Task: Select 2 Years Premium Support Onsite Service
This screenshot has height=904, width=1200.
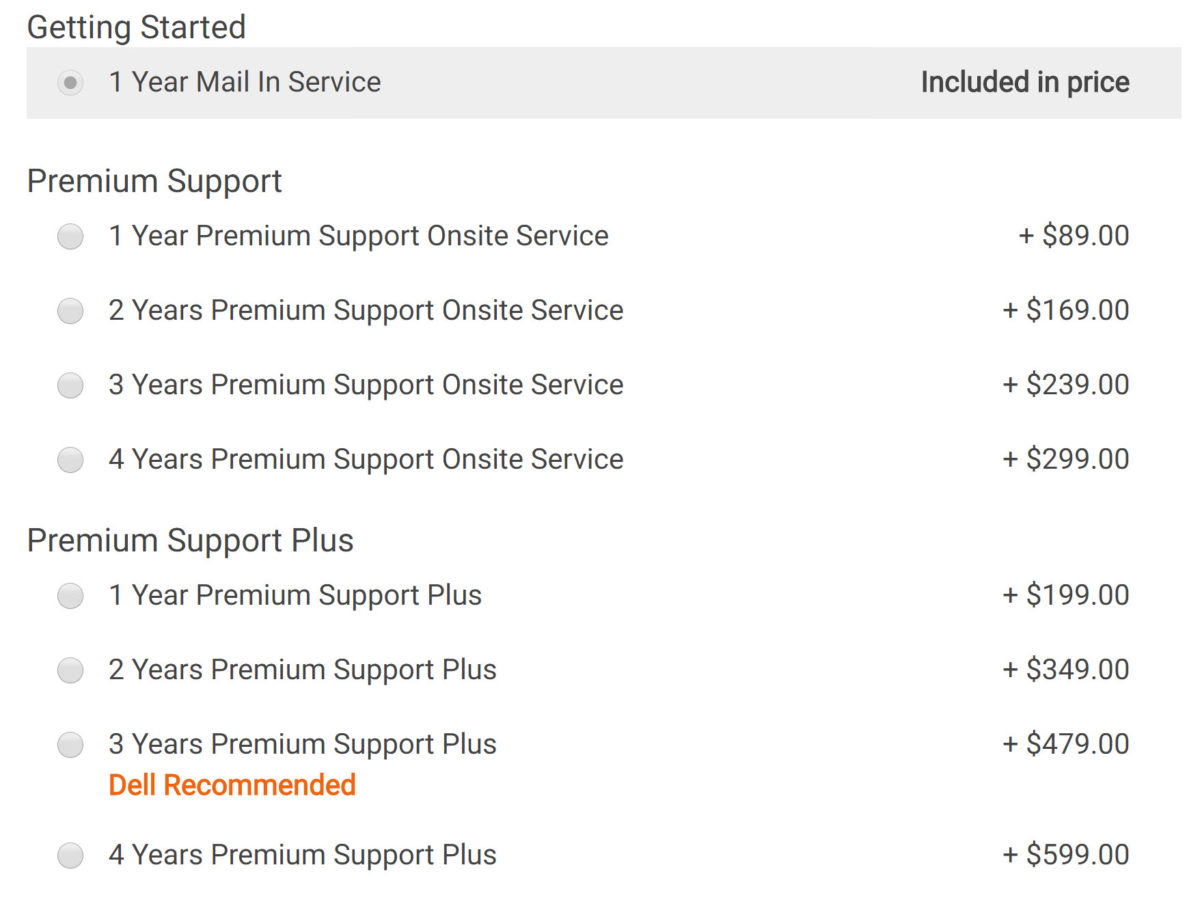Action: (x=70, y=311)
